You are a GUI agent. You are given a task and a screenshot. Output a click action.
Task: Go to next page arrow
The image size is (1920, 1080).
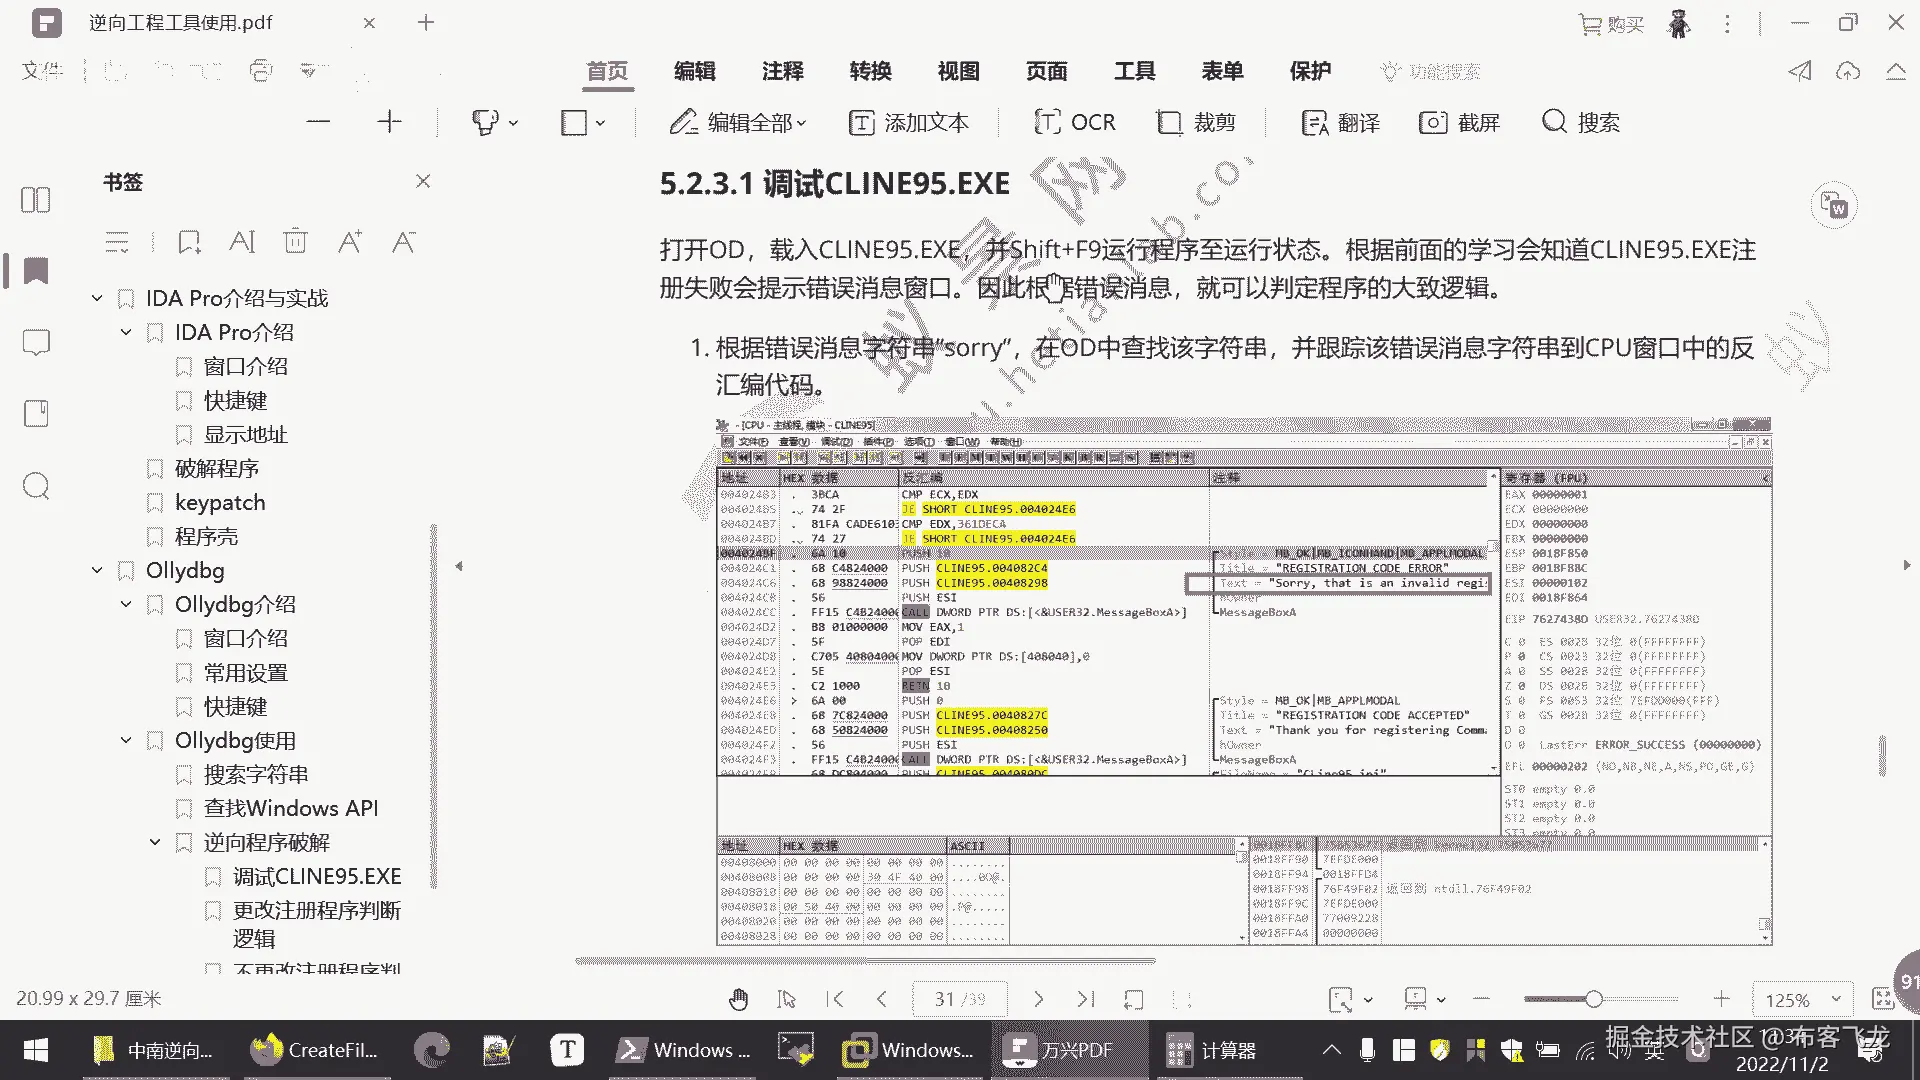(x=1038, y=999)
